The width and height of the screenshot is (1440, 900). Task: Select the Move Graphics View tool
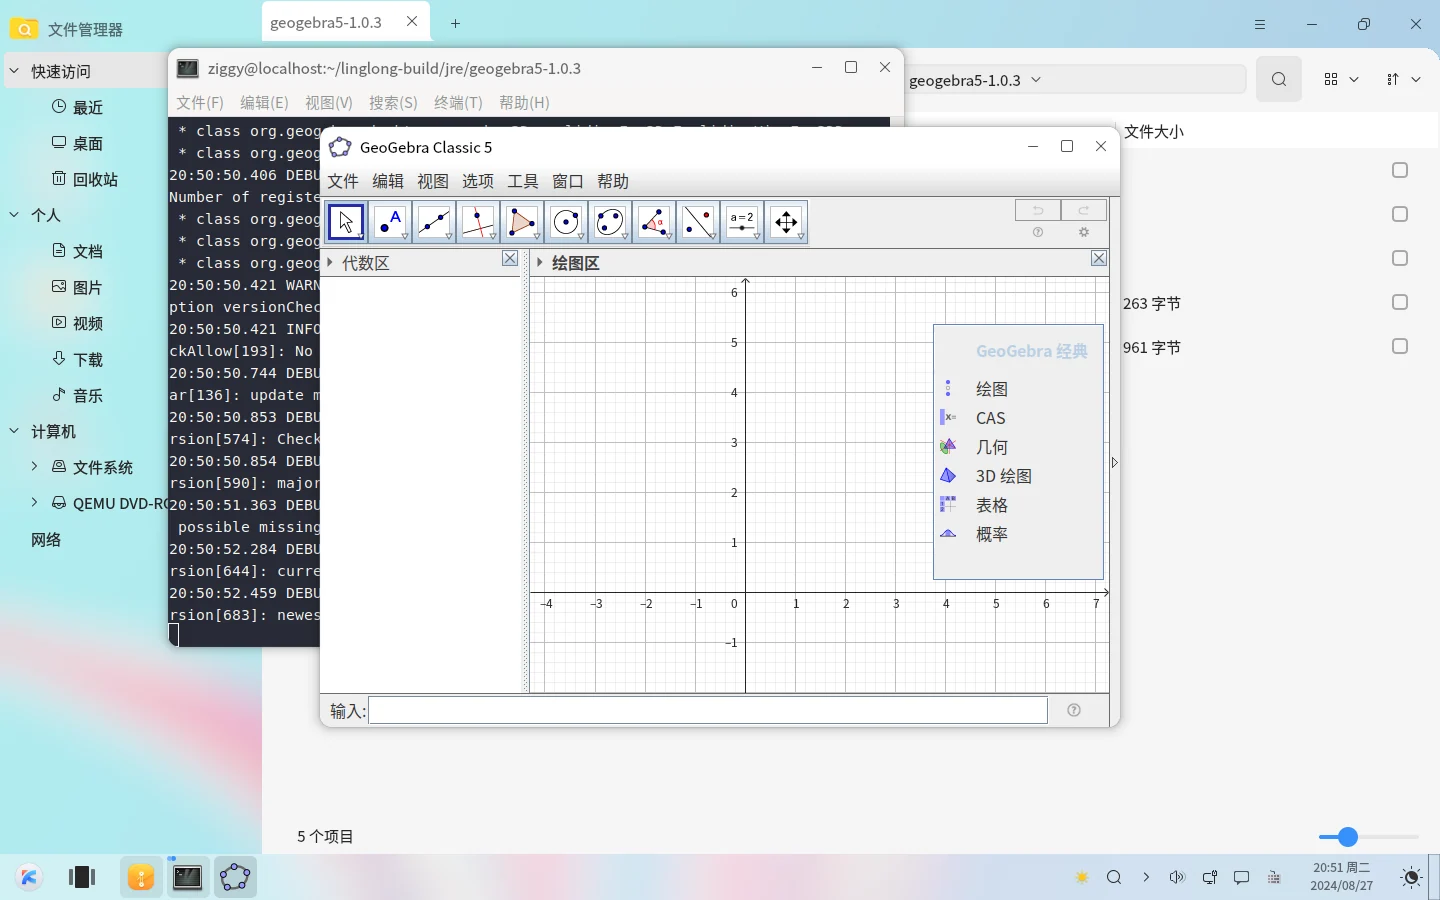point(786,222)
